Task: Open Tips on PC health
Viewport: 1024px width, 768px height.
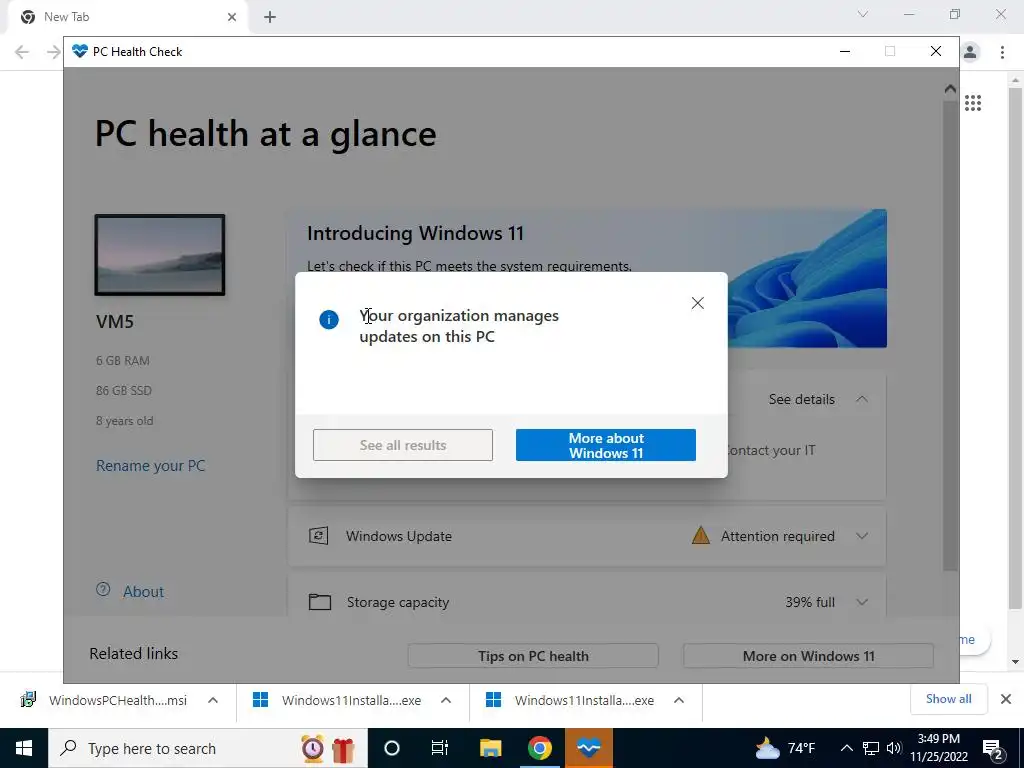Action: (533, 656)
